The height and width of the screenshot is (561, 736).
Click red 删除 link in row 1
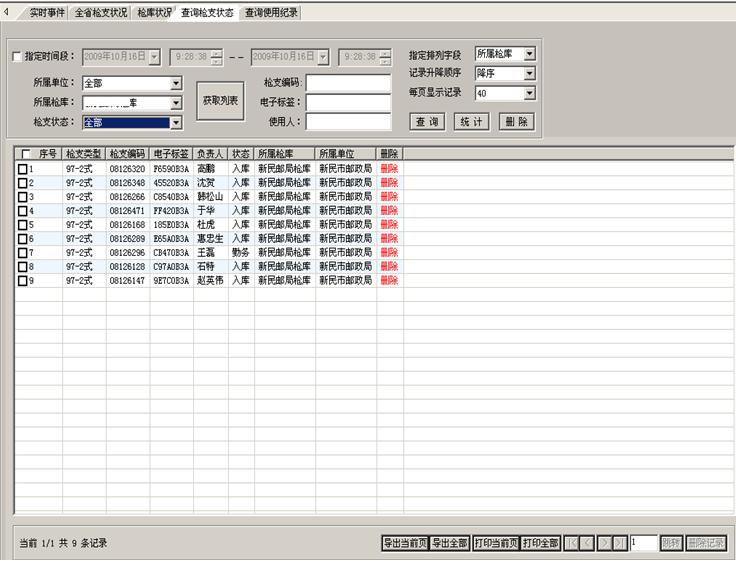(389, 169)
